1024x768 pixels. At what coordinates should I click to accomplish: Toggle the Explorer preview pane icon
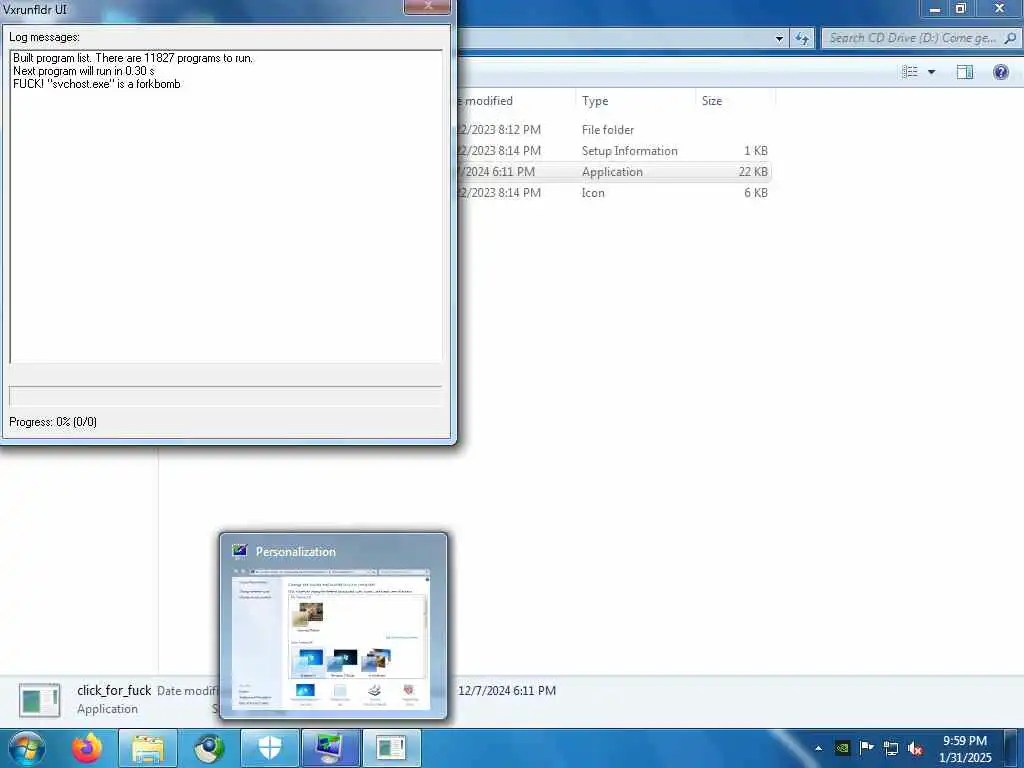coord(965,72)
